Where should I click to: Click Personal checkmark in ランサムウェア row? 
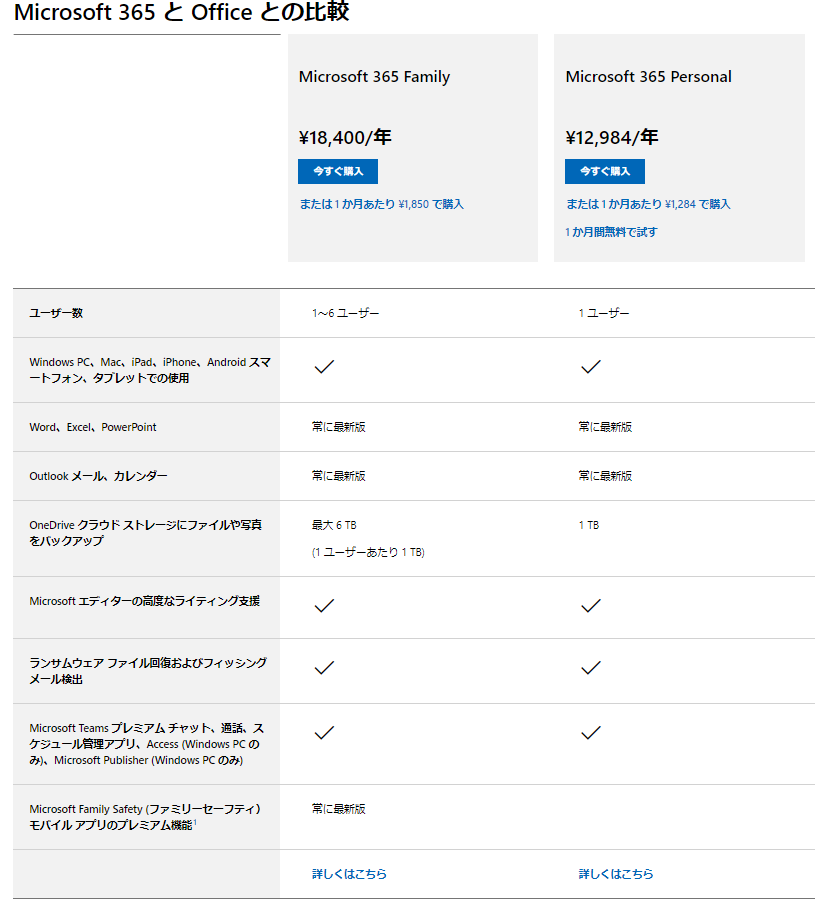coord(590,668)
